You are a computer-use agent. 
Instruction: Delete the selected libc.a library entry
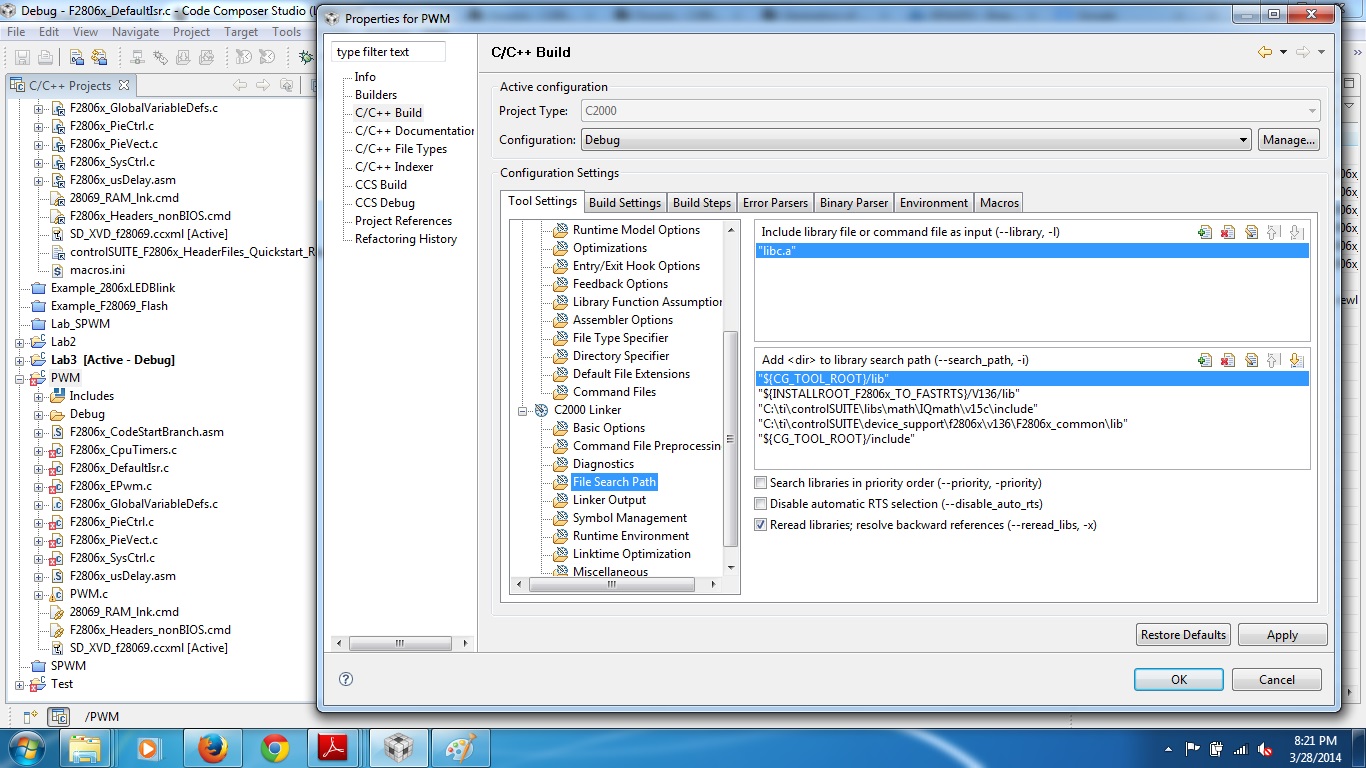tap(1228, 232)
